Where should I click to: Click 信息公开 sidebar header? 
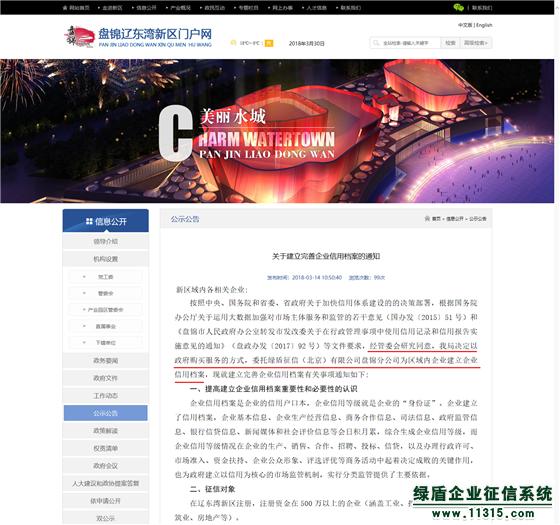tap(106, 221)
